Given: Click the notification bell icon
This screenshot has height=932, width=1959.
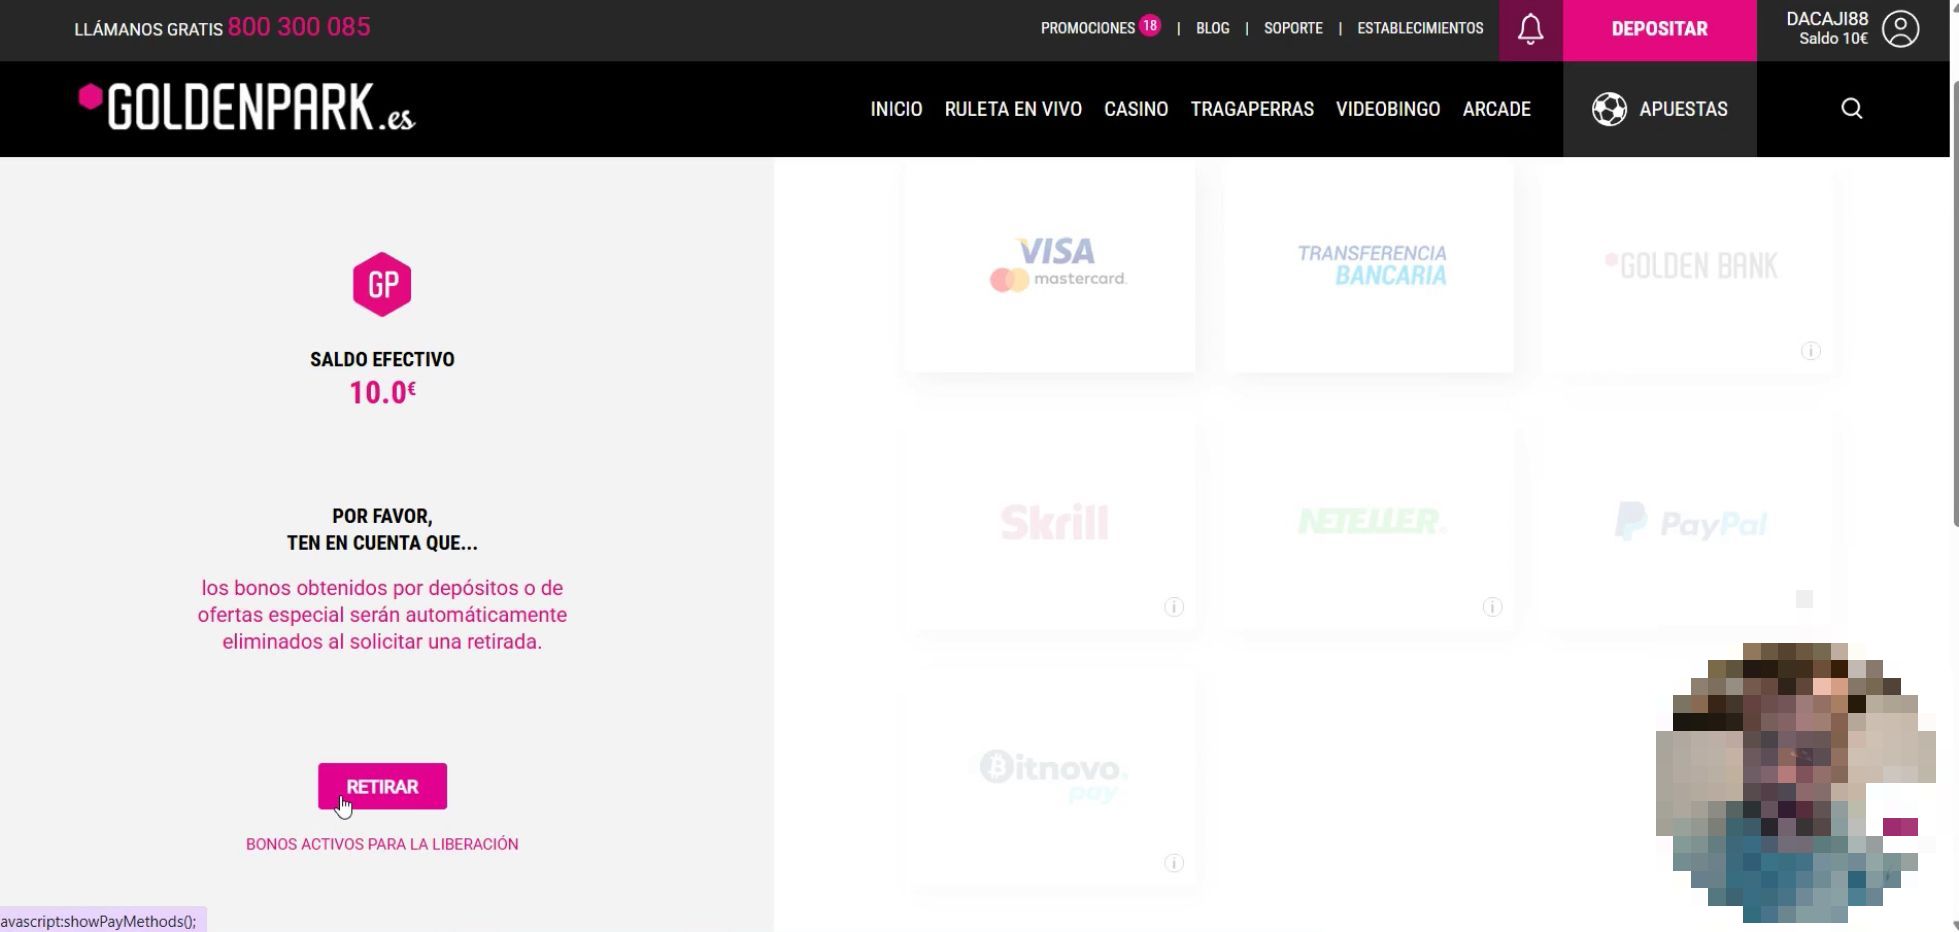Looking at the screenshot, I should click(x=1530, y=30).
